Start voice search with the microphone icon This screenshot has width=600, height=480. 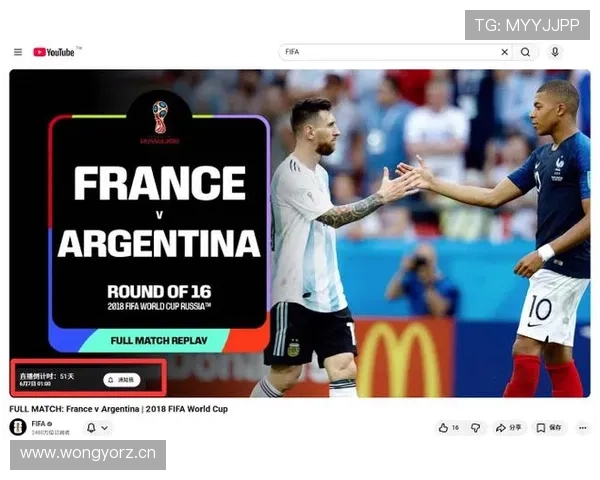click(555, 52)
